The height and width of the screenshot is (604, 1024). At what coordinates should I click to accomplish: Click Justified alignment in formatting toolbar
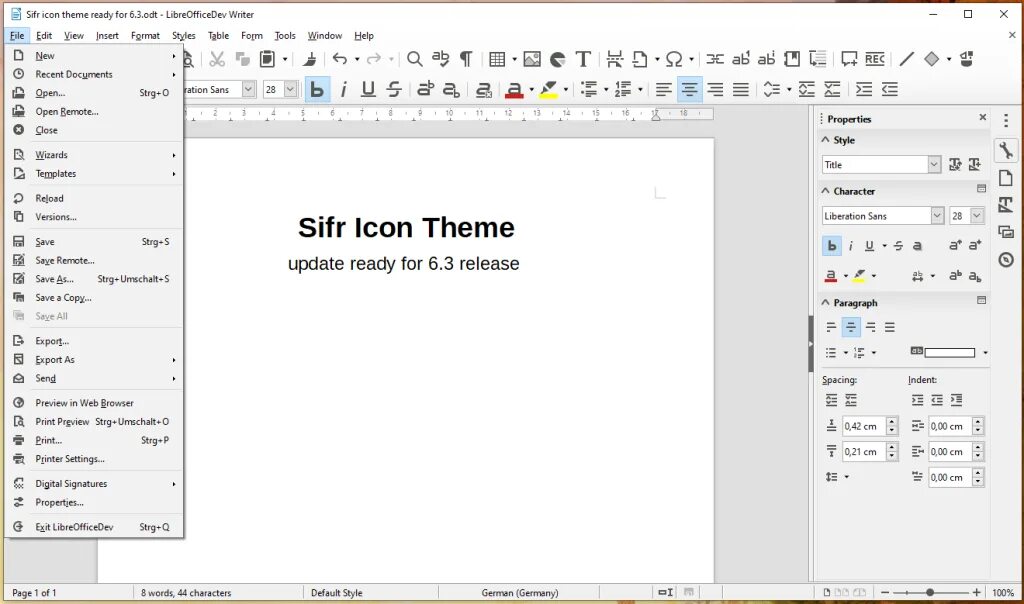coord(741,89)
